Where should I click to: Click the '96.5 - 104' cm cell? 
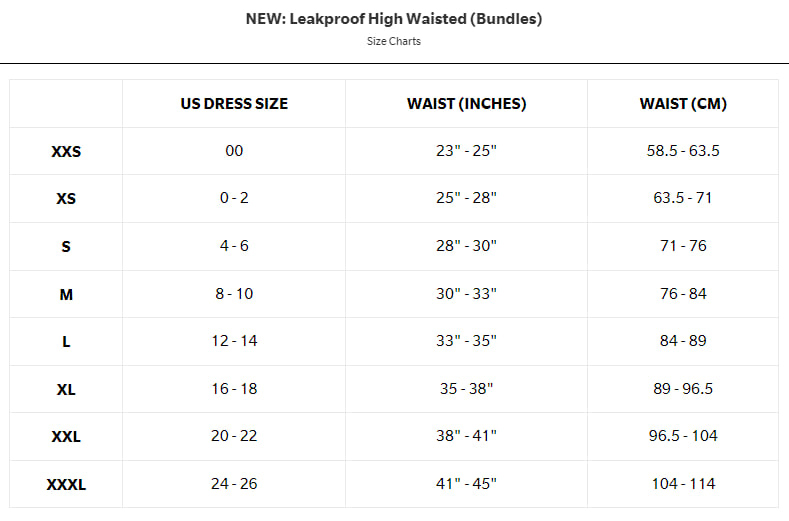click(x=683, y=436)
